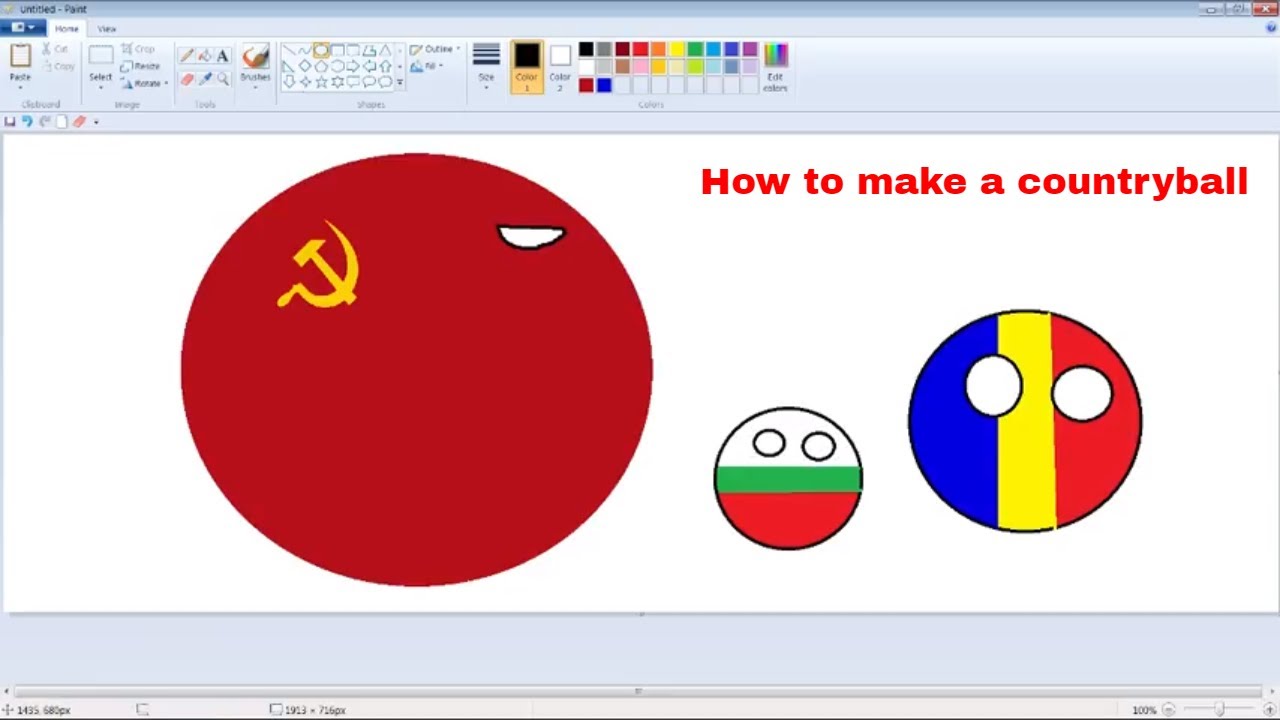This screenshot has width=1280, height=720.
Task: Open Customize Quick Access Toolbar arrow
Action: pyautogui.click(x=96, y=122)
